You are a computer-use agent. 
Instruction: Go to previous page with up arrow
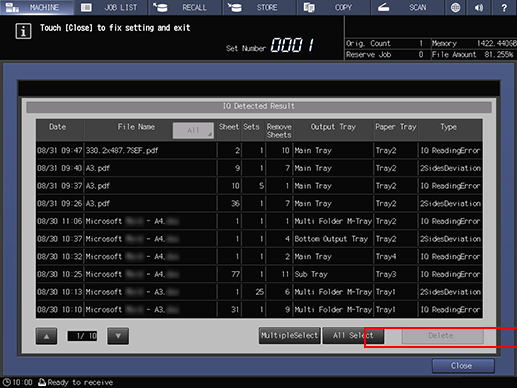[46, 336]
